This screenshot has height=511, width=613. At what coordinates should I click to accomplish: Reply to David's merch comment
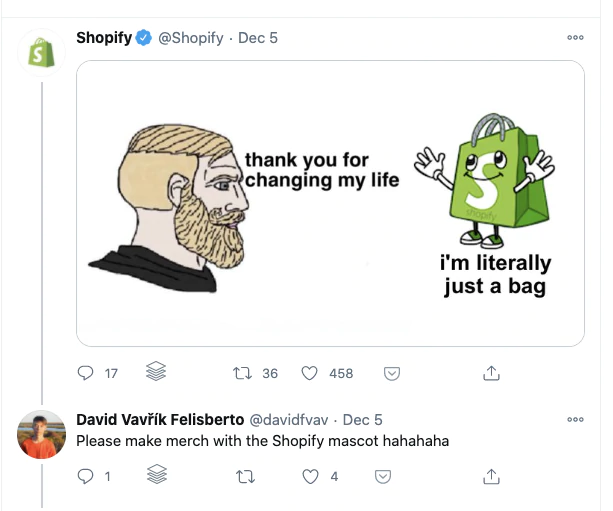(85, 477)
